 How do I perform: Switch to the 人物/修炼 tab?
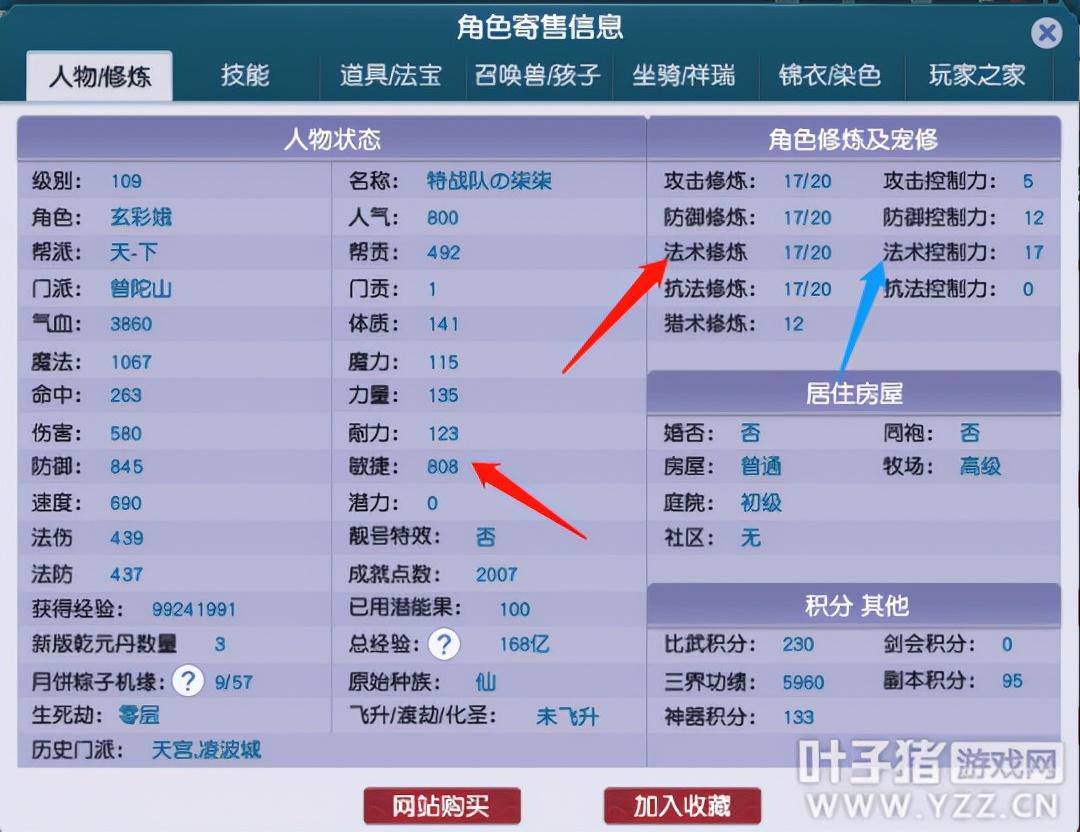coord(99,76)
